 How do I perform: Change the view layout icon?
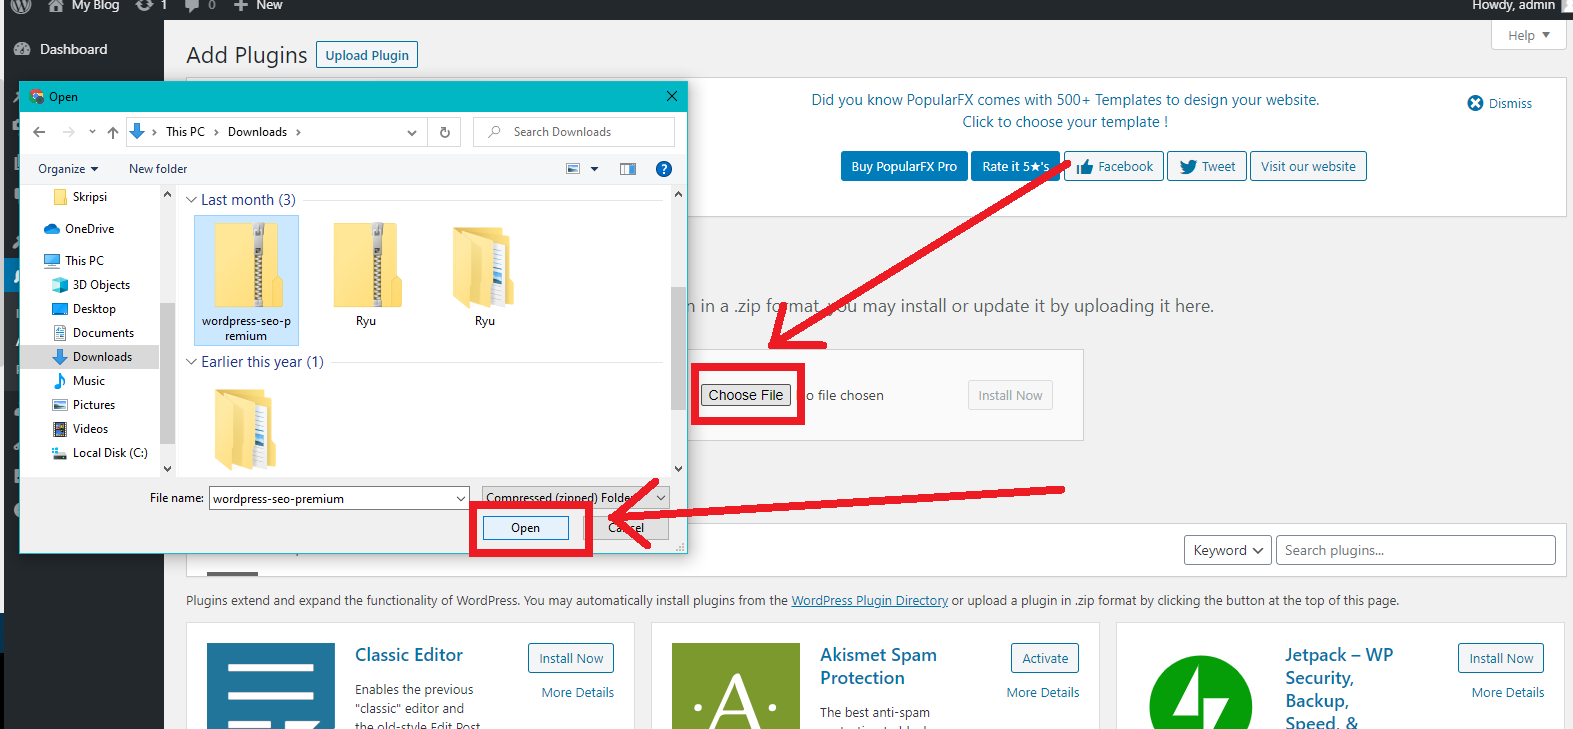(573, 169)
